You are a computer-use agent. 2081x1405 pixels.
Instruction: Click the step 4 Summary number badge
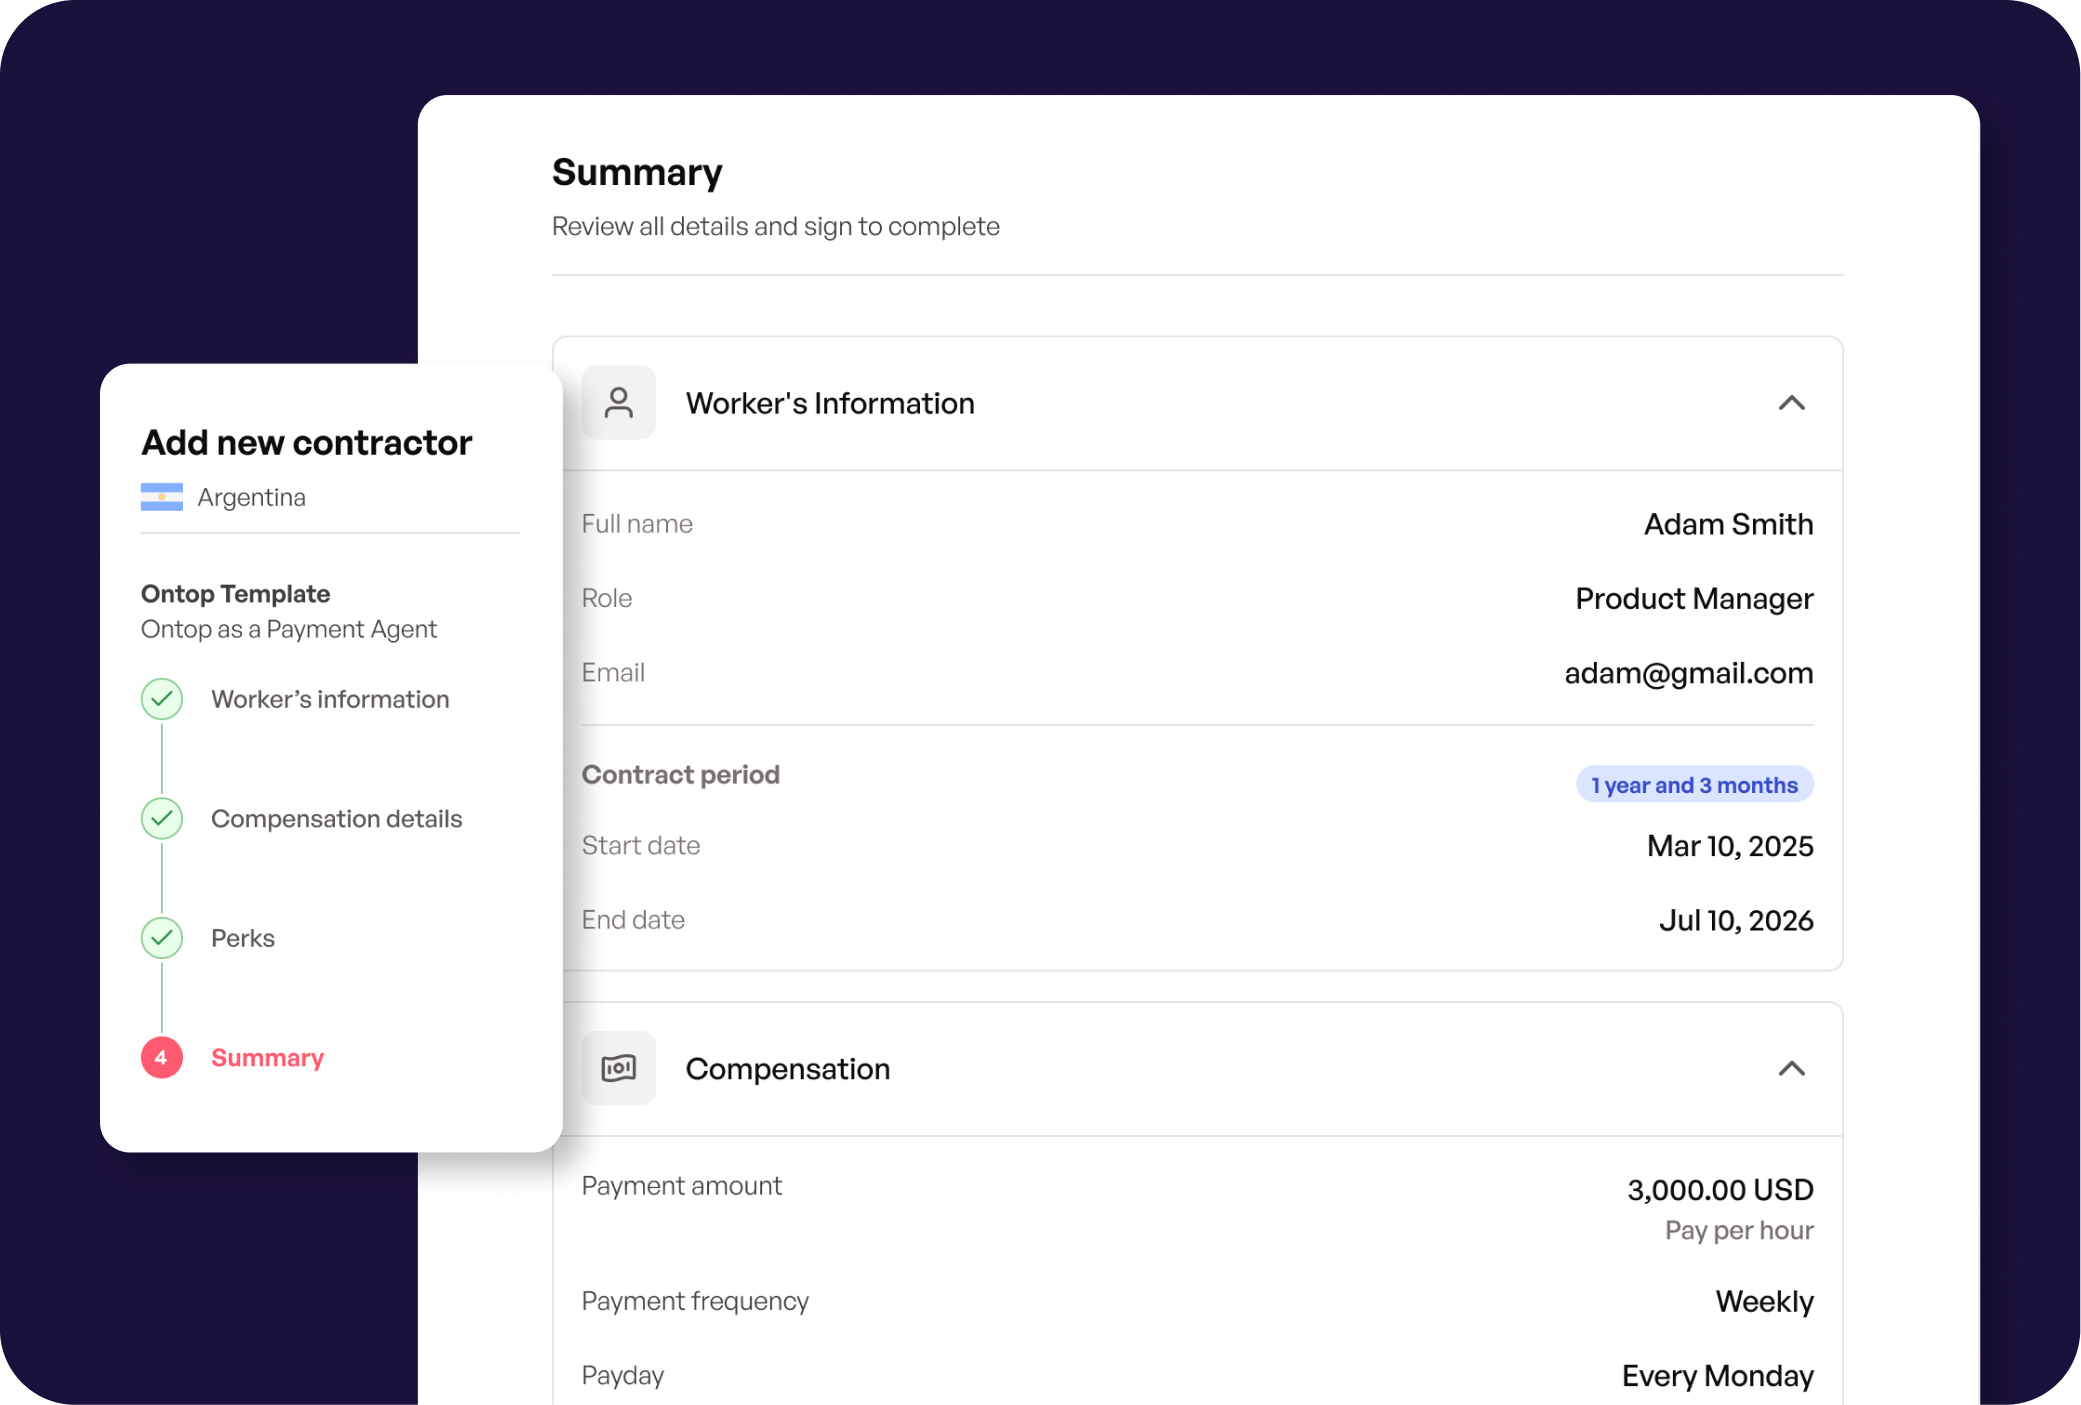point(161,1058)
